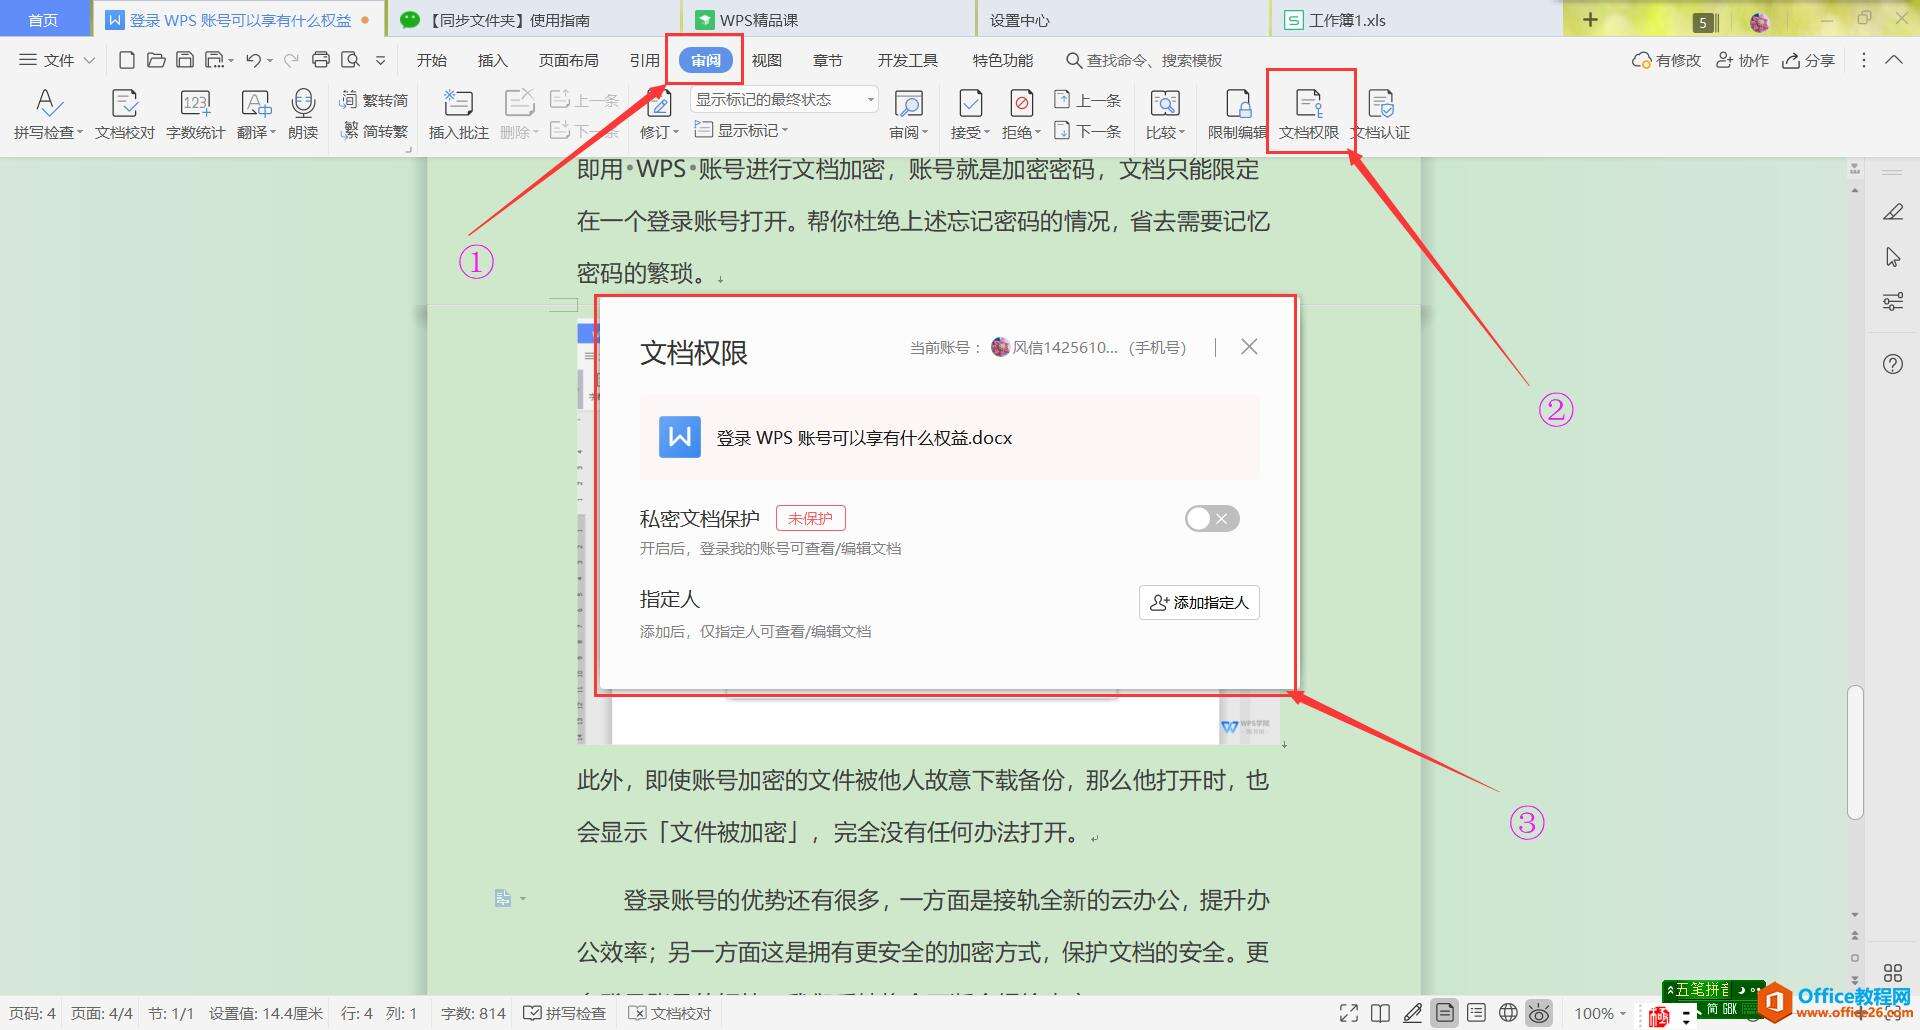
Task: Click the pen tool in right sidebar
Action: click(1893, 212)
